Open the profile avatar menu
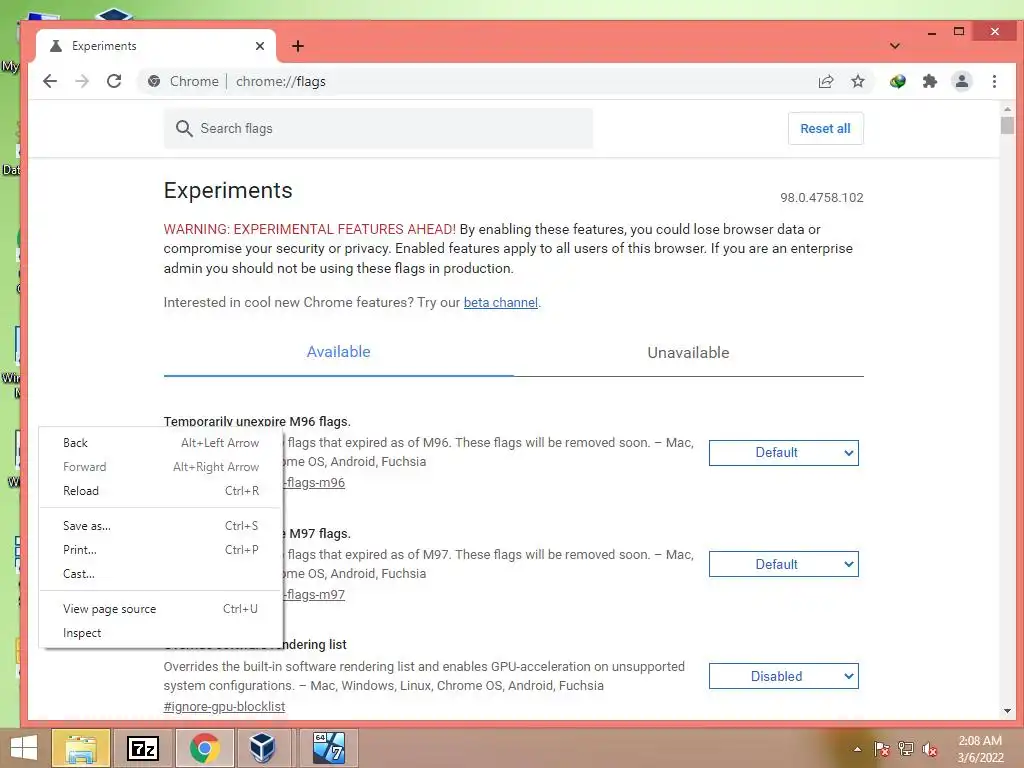The width and height of the screenshot is (1024, 768). (x=962, y=81)
